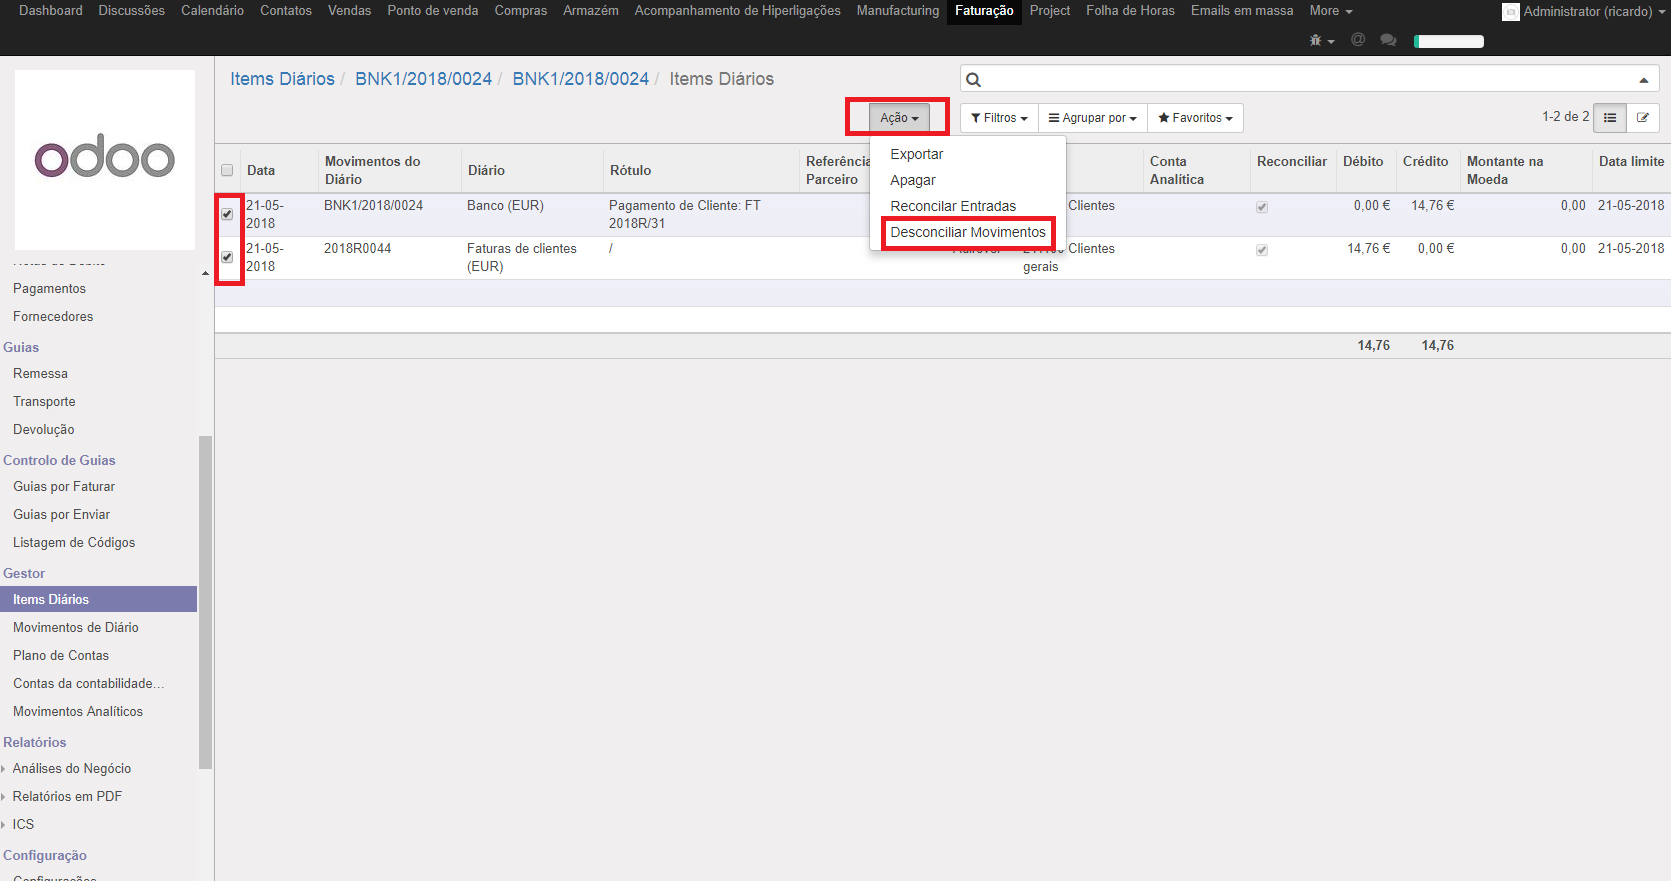Switch to form view icon
This screenshot has height=881, width=1671.
pos(1642,118)
